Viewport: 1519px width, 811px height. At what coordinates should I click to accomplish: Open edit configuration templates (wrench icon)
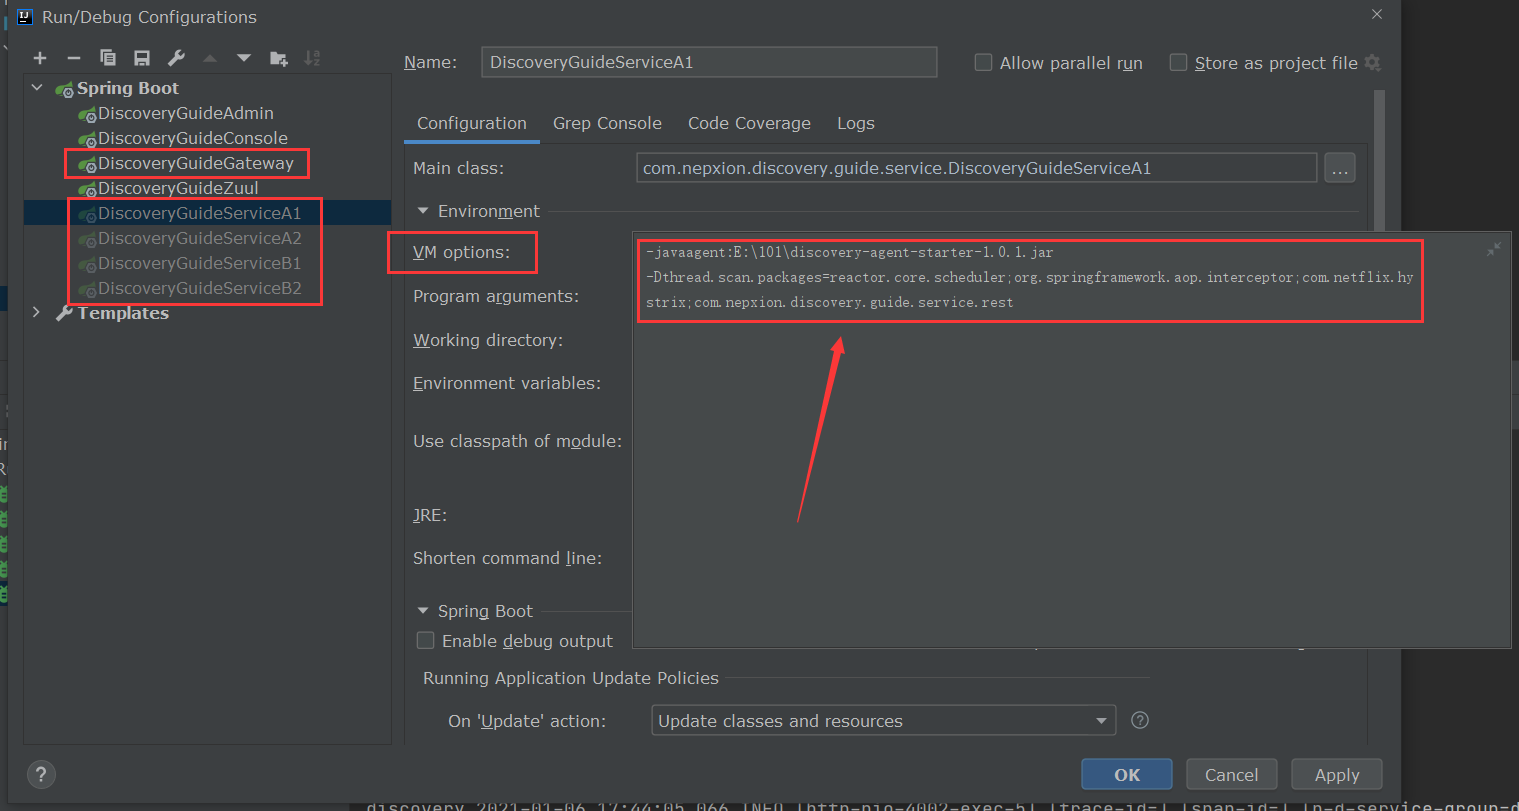point(176,58)
